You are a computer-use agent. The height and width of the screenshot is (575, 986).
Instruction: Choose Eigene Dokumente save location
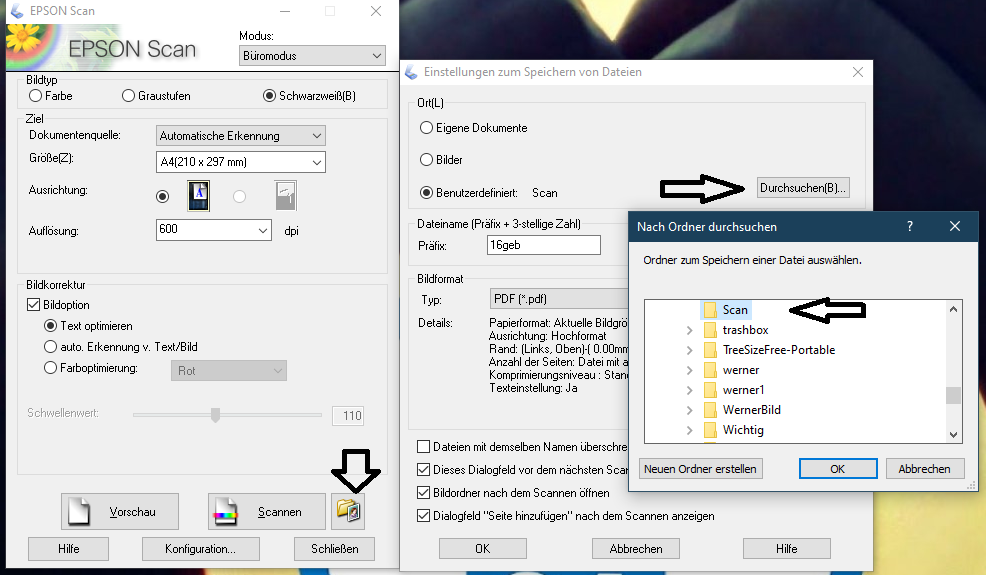(426, 128)
